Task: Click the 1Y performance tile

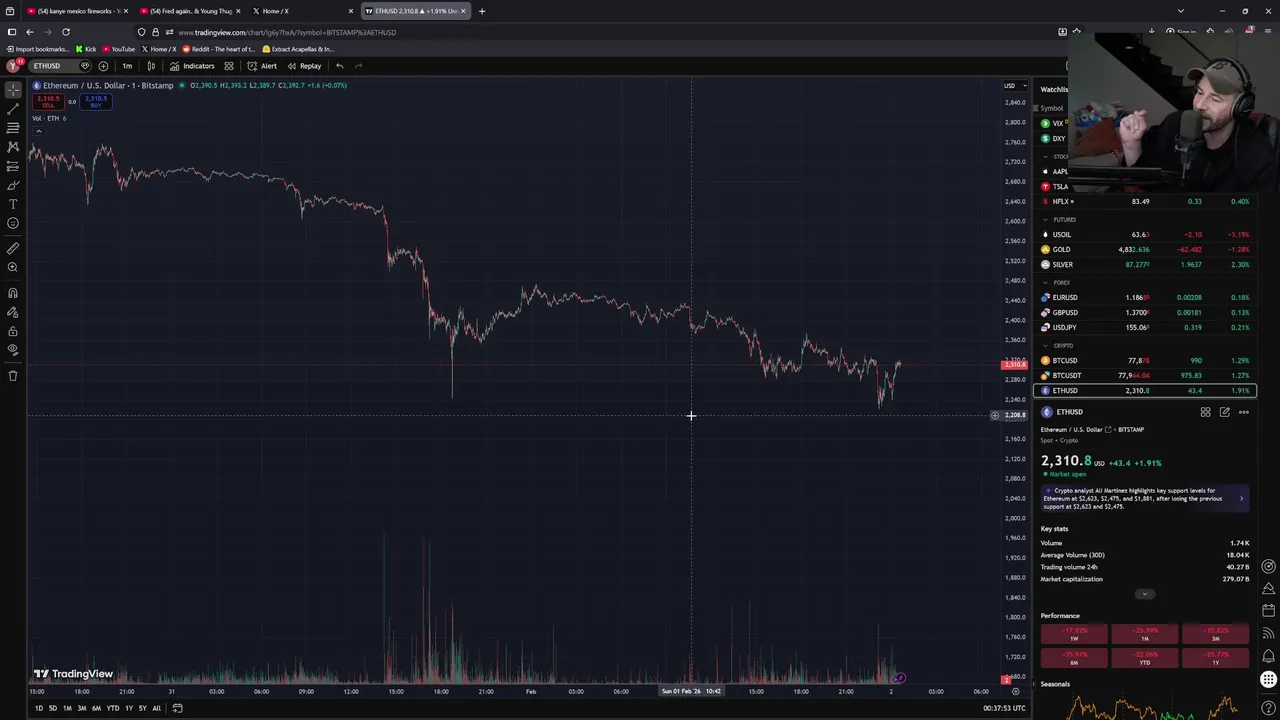Action: click(x=1215, y=658)
